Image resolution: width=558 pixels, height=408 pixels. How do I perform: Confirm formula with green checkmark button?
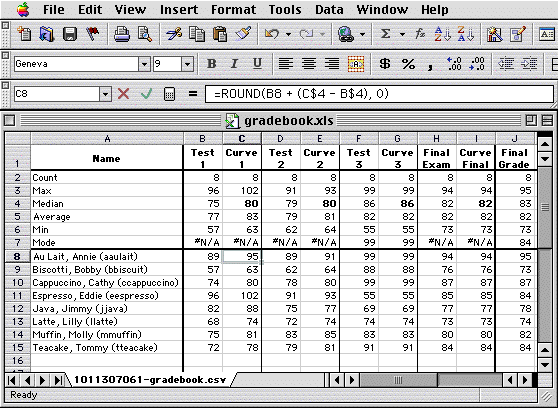146,94
